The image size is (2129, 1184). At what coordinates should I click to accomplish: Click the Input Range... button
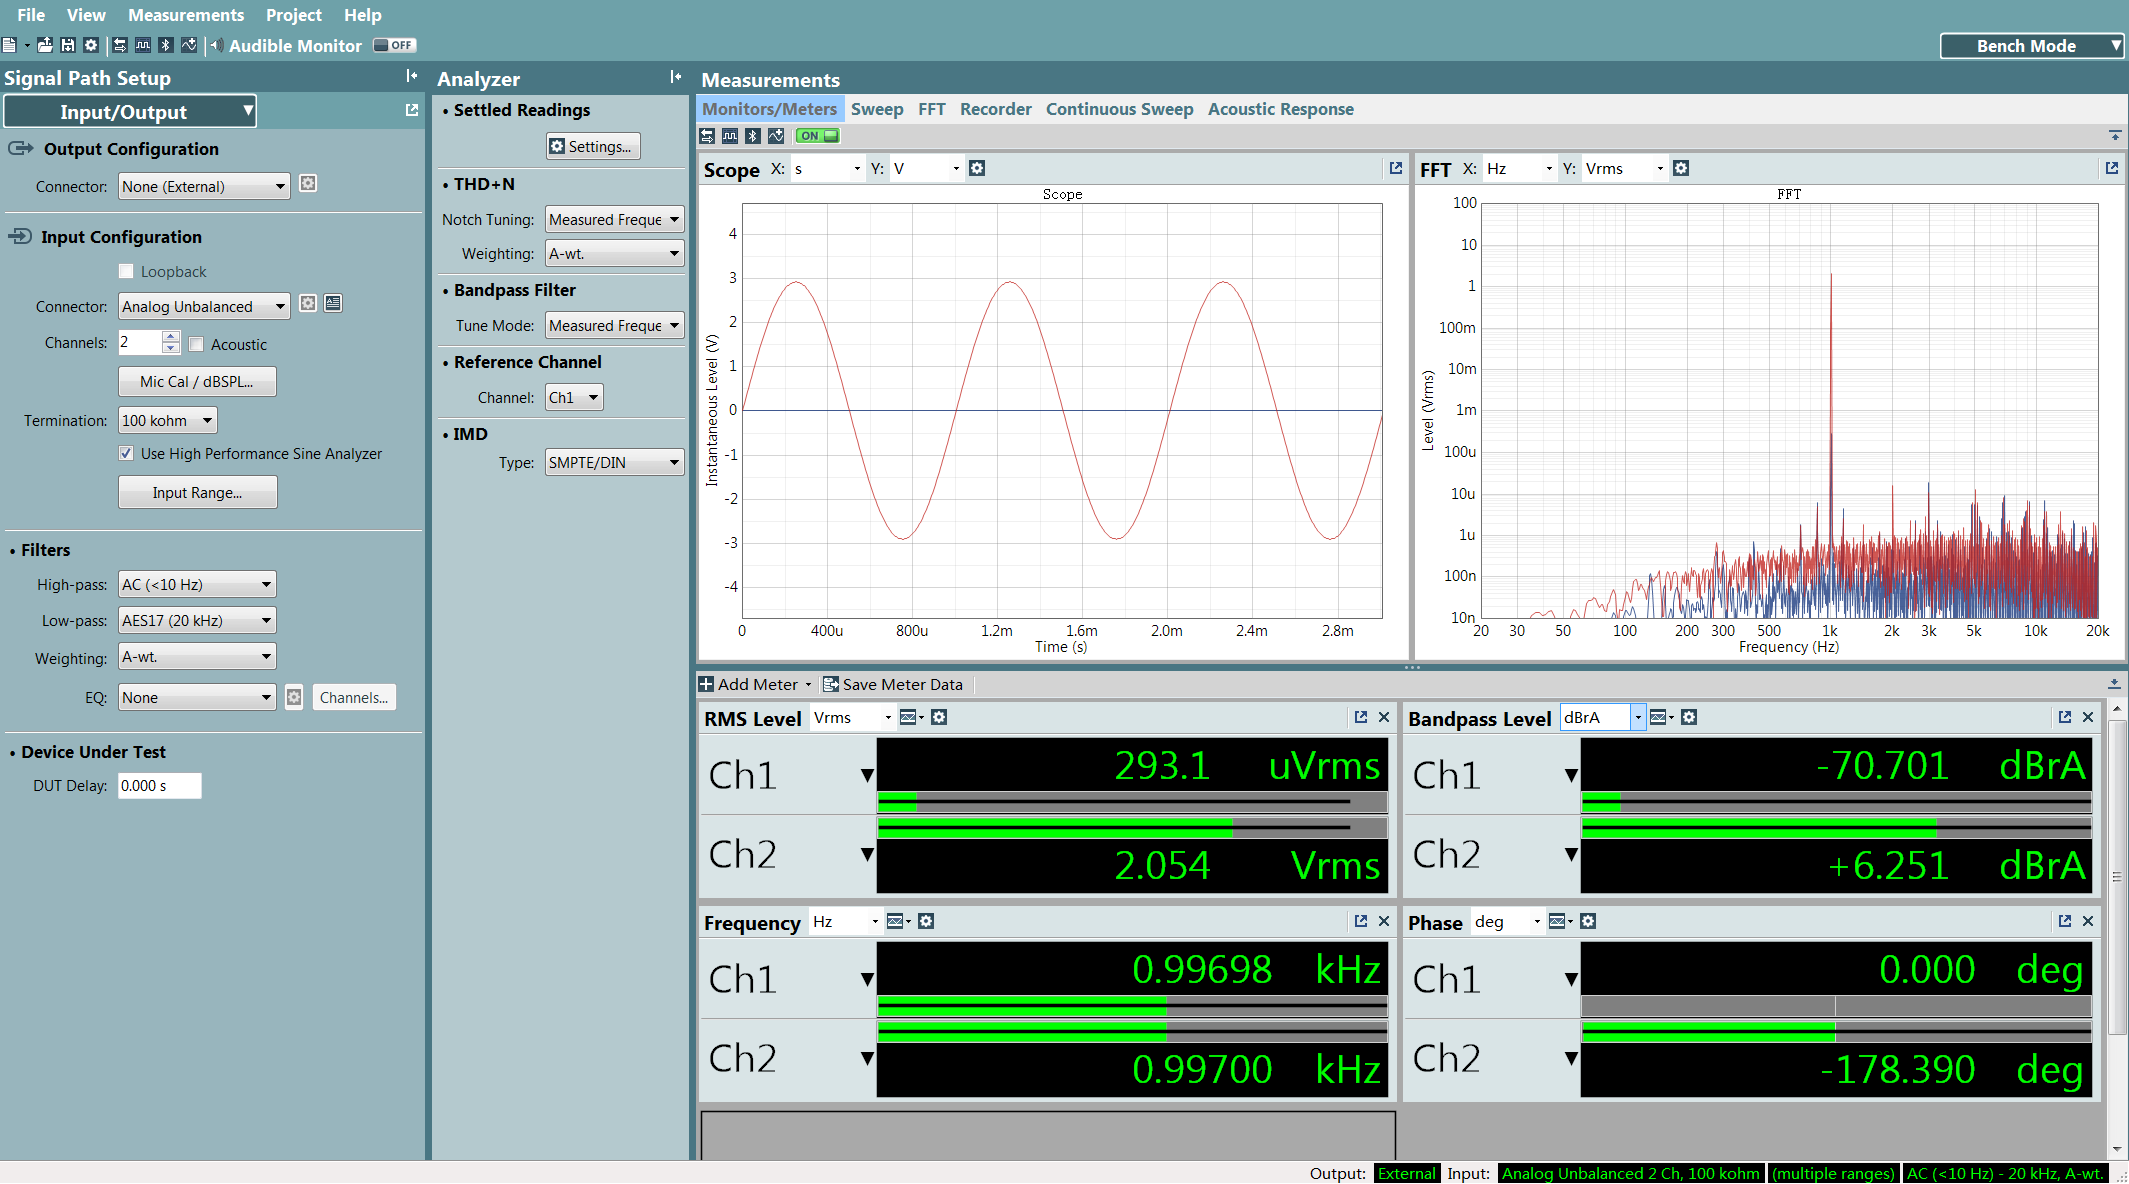point(197,492)
